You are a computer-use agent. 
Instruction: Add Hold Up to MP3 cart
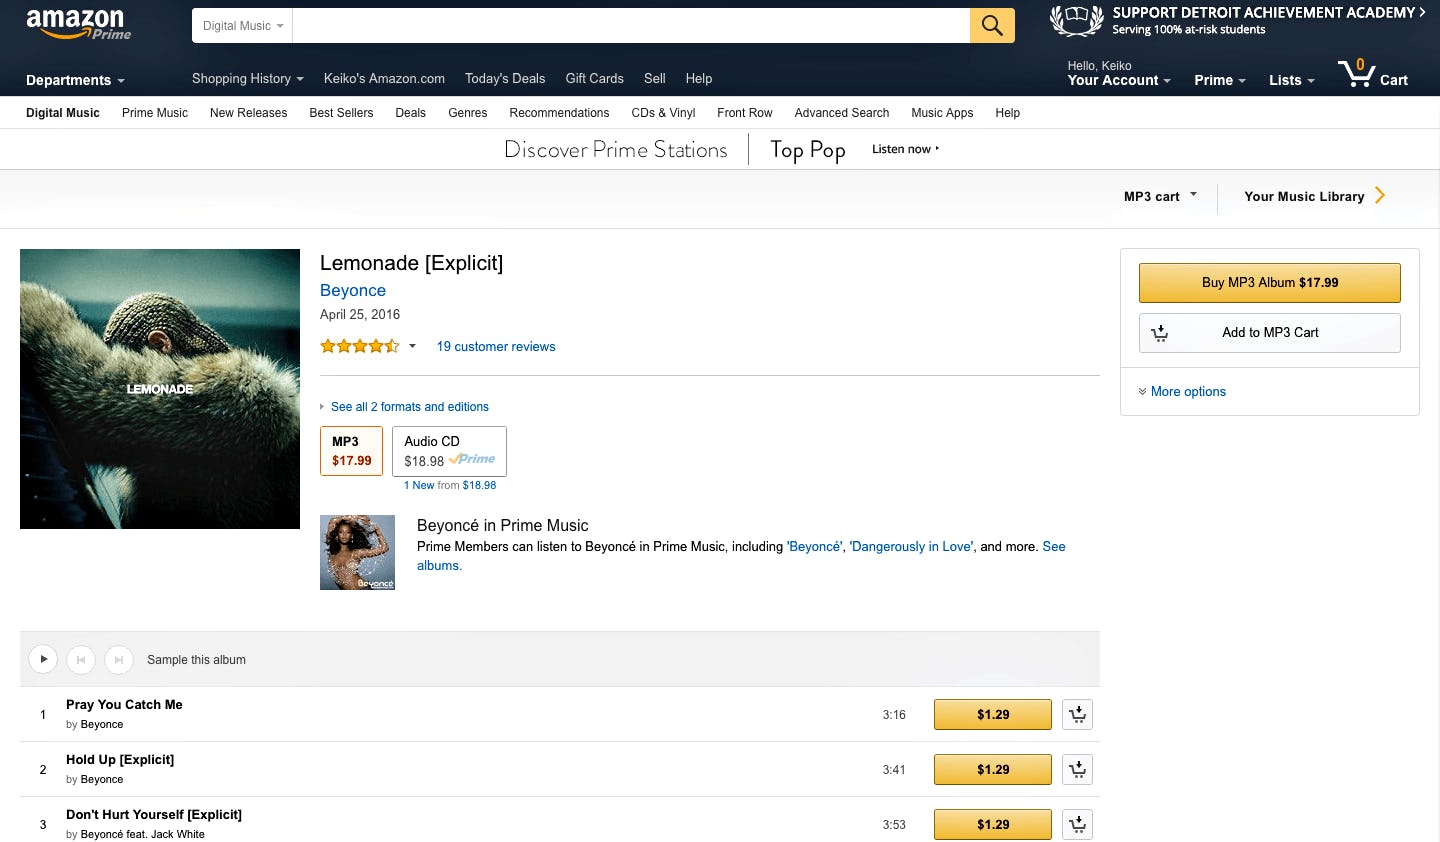[x=1077, y=769]
